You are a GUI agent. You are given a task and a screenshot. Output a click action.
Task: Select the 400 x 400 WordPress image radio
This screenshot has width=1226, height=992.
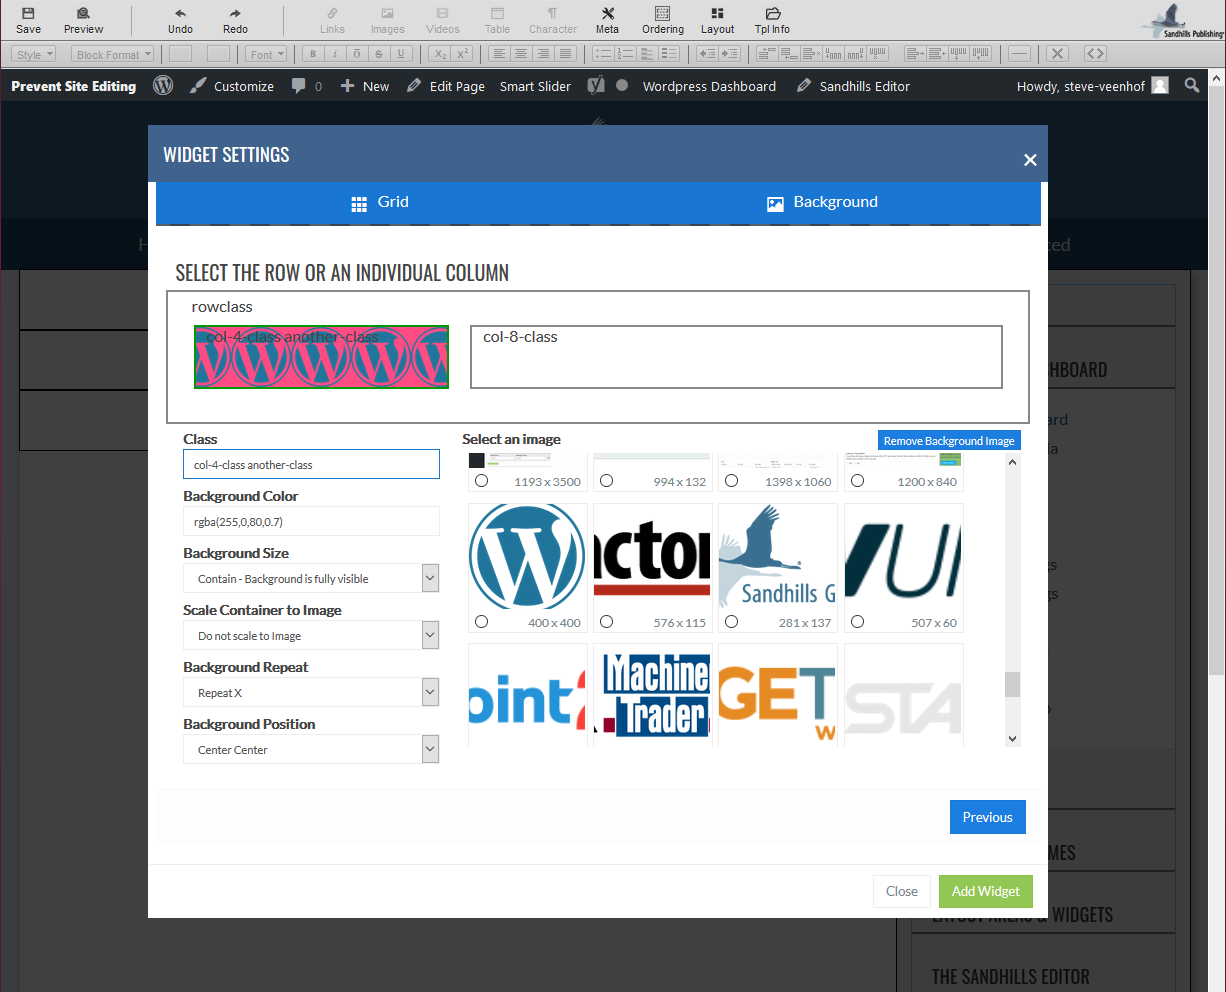point(481,622)
